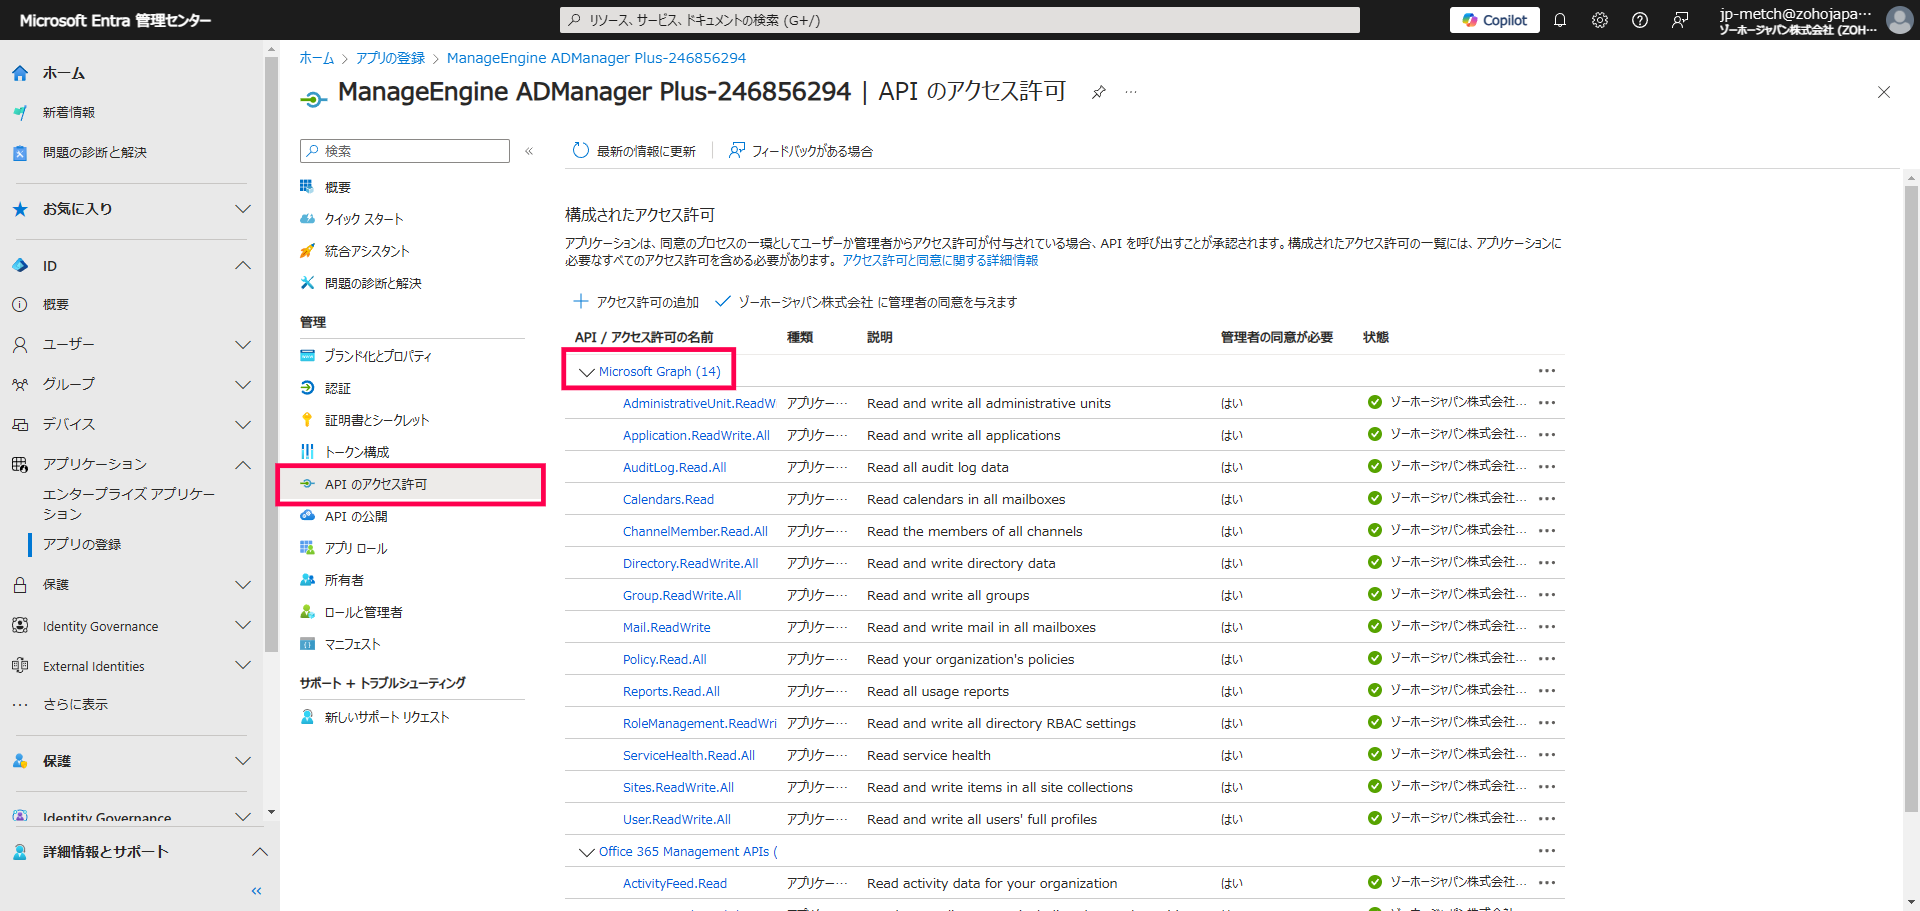
Task: Open AuditLog.Read.All permission link
Action: coord(674,468)
